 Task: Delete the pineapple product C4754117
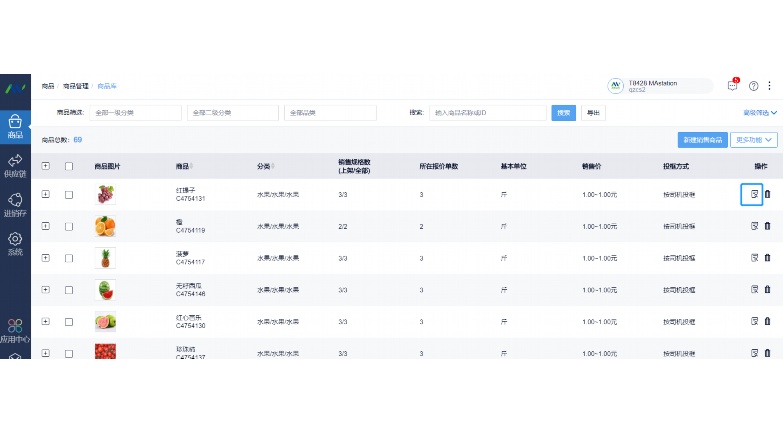click(x=768, y=258)
